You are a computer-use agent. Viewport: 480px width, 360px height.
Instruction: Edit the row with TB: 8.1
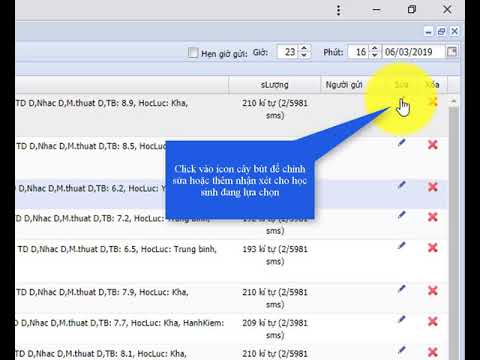(402, 350)
